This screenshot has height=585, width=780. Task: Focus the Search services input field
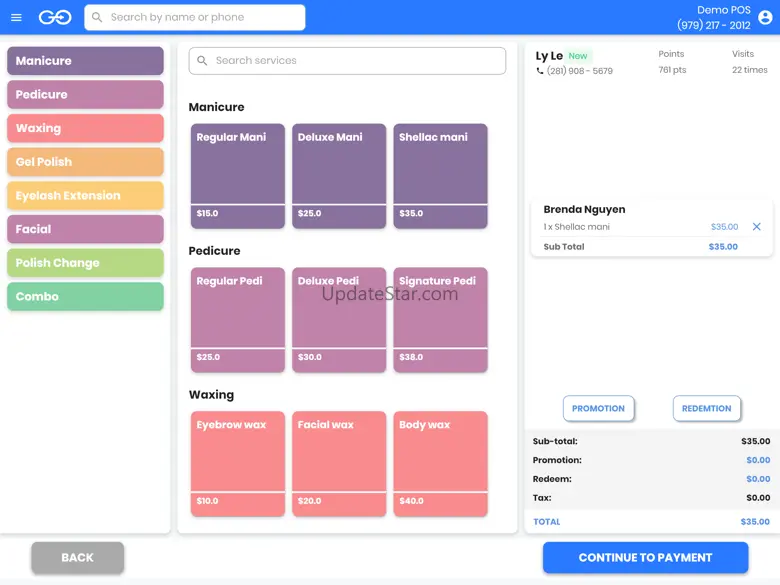click(355, 61)
